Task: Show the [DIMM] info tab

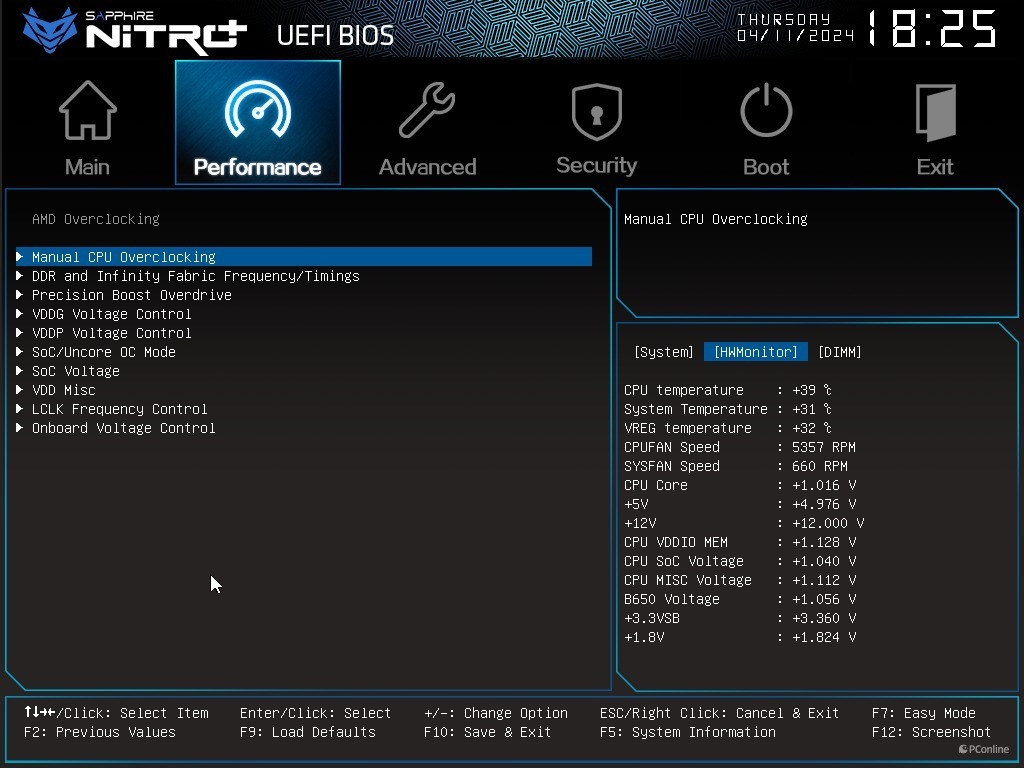Action: click(840, 352)
